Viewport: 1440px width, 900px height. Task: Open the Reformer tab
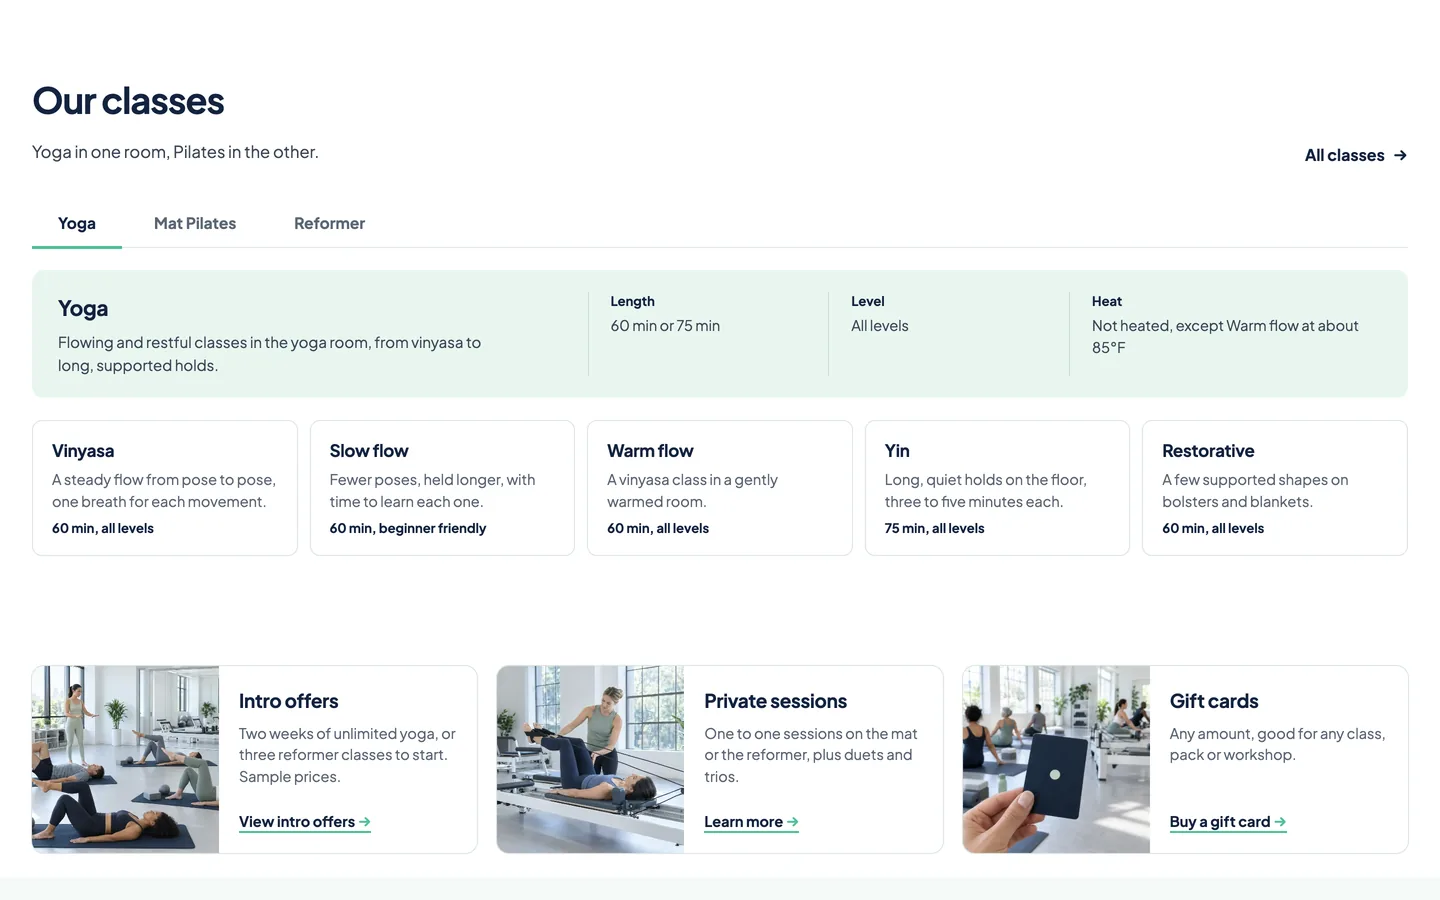tap(329, 224)
